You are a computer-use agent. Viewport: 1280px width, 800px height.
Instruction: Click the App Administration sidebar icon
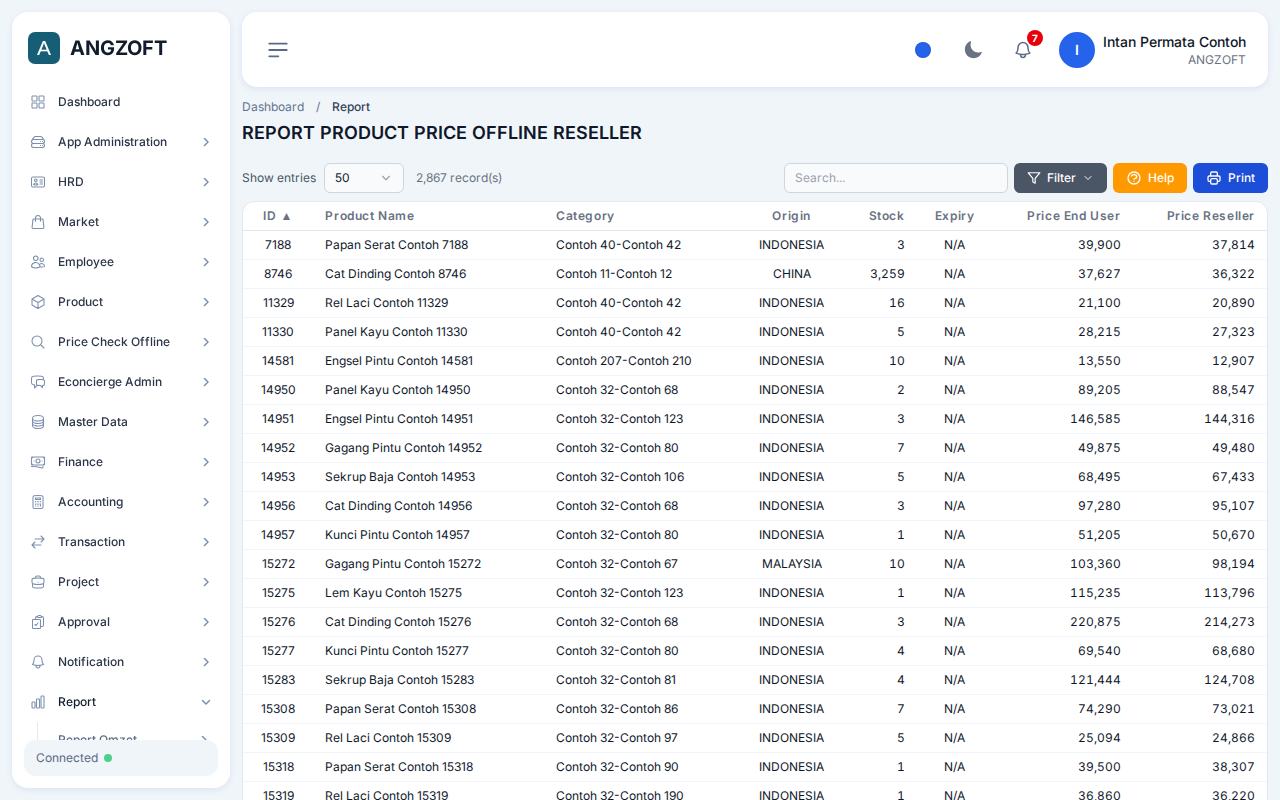[38, 142]
